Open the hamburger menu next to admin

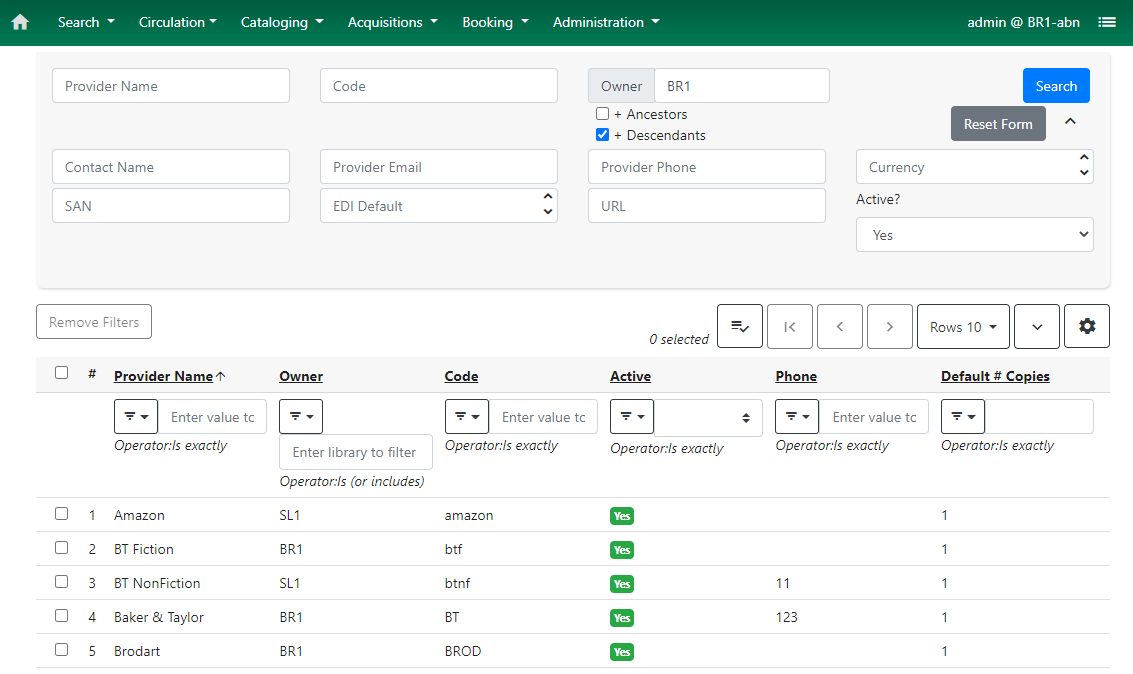click(1107, 21)
